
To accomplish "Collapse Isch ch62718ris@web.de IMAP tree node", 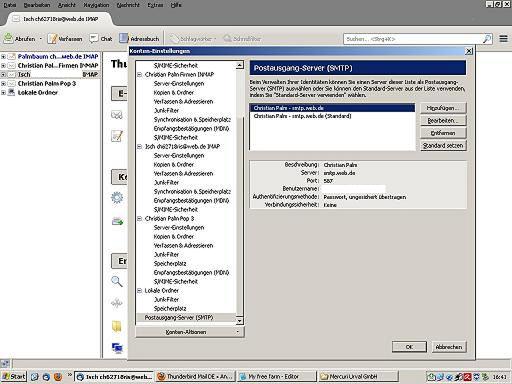I will click(140, 147).
